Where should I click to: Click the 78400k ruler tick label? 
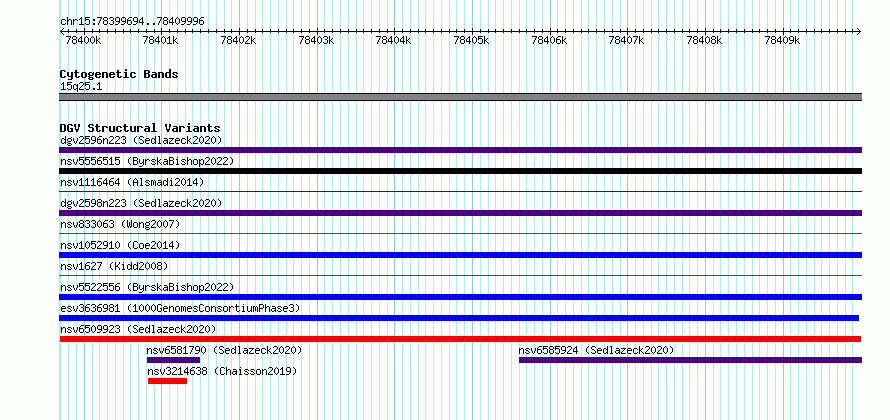pyautogui.click(x=83, y=40)
